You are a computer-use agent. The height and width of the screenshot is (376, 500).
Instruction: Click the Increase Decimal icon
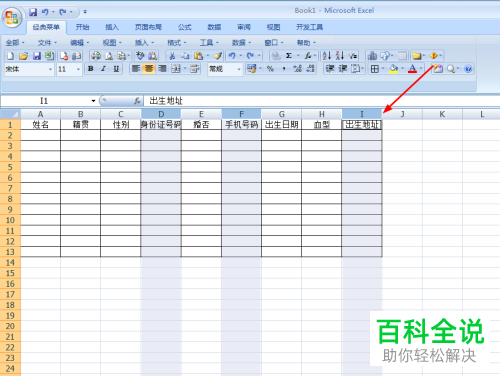click(x=297, y=69)
